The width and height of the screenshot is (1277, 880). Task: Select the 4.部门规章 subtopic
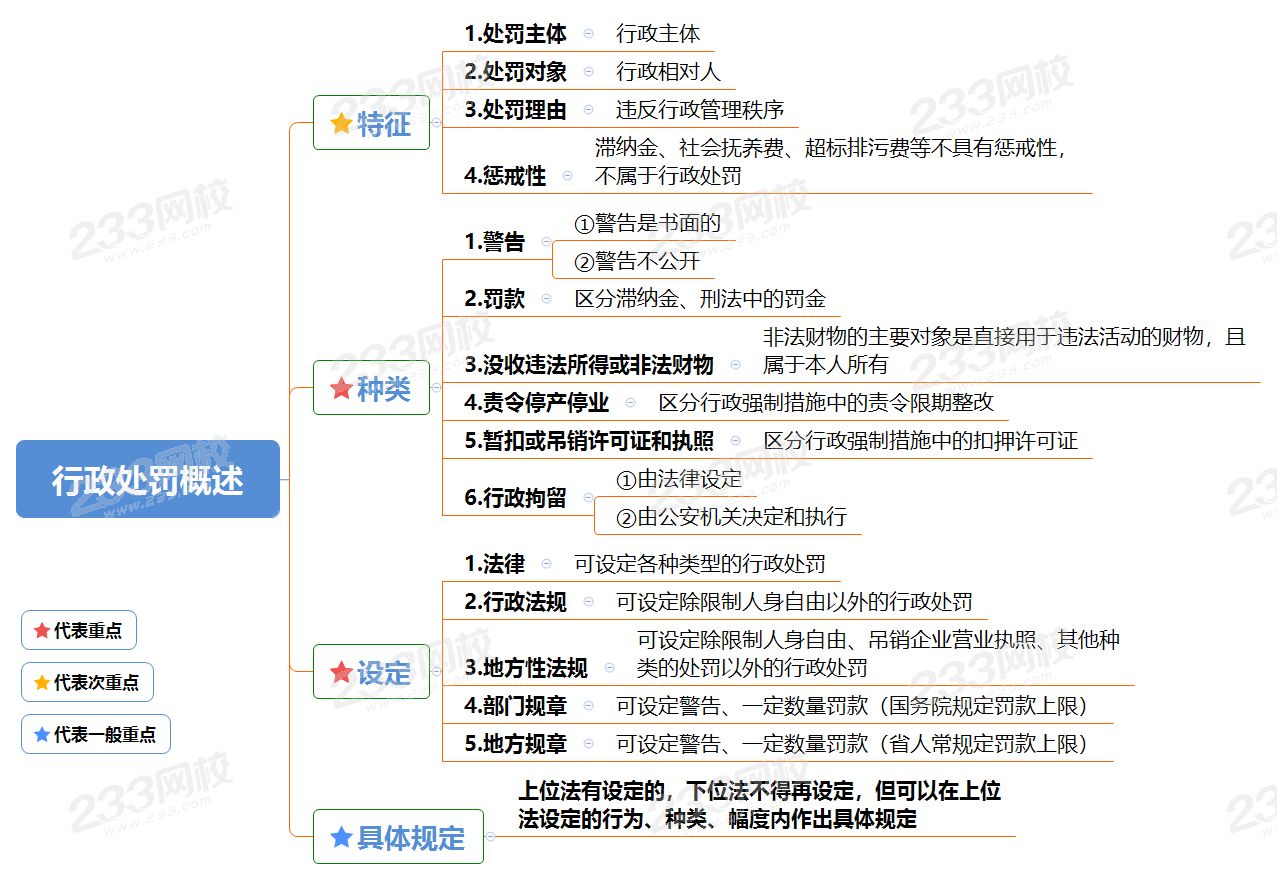click(x=515, y=705)
